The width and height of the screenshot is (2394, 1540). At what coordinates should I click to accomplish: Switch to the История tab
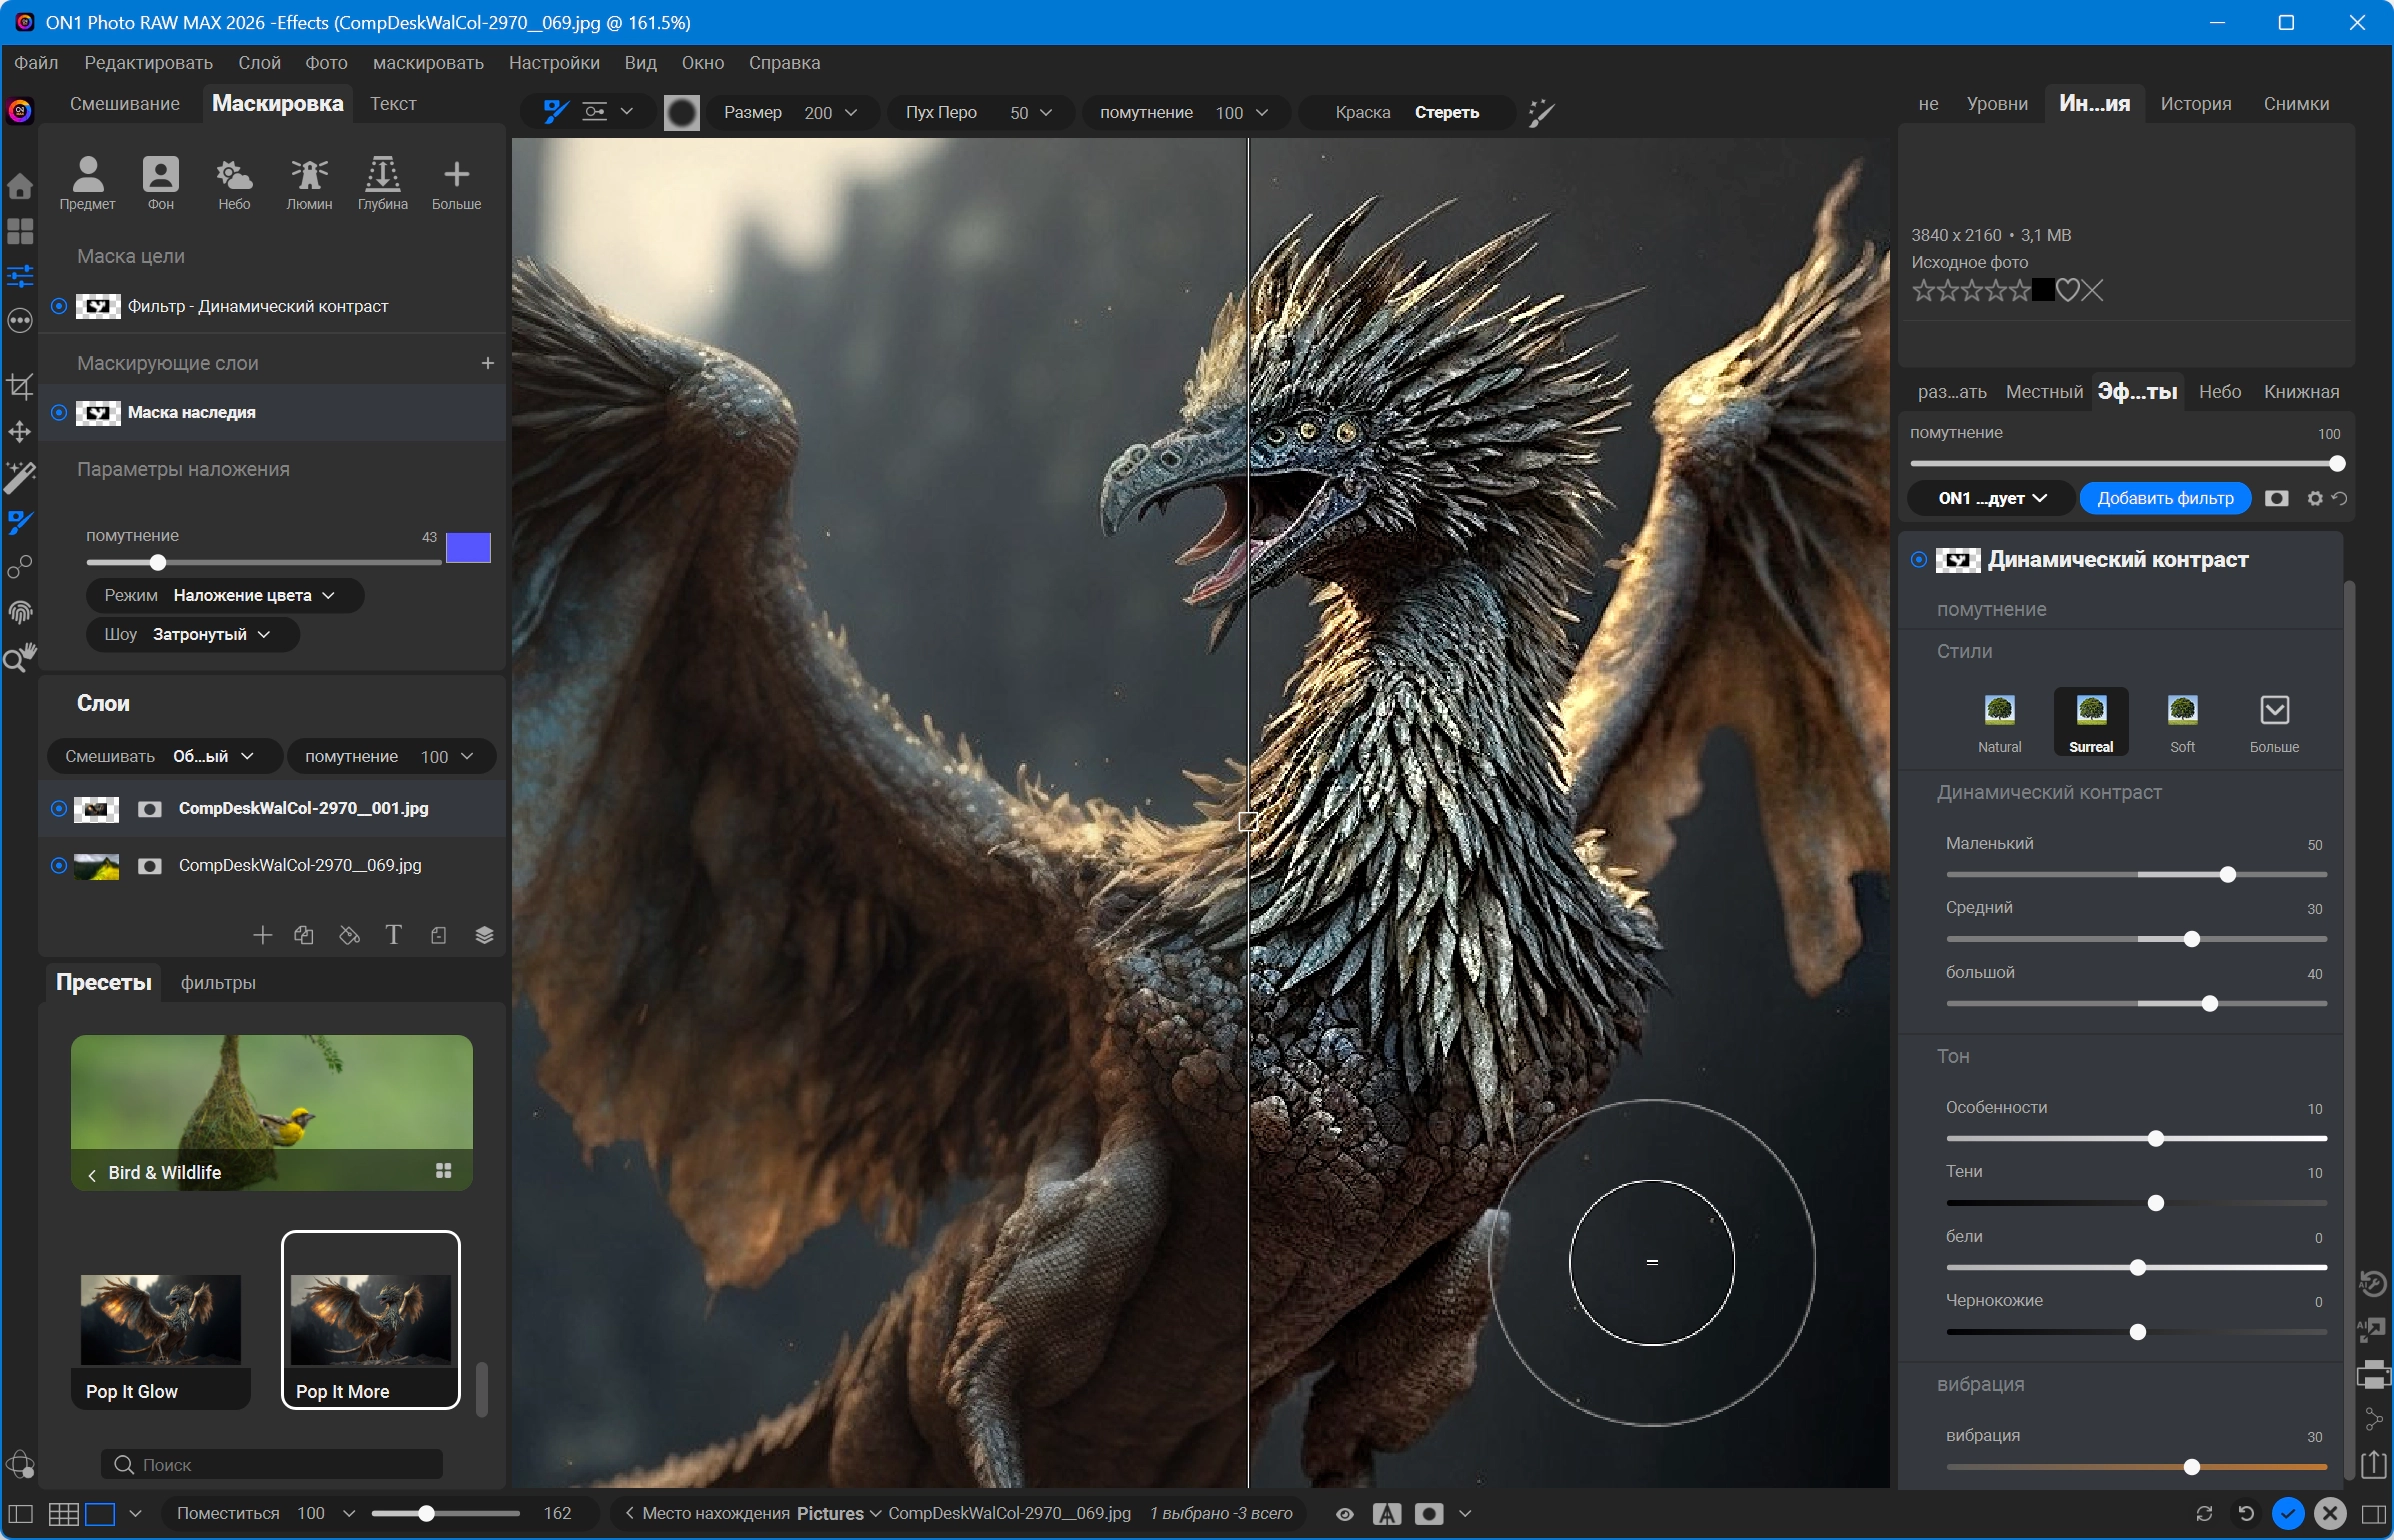[x=2195, y=104]
